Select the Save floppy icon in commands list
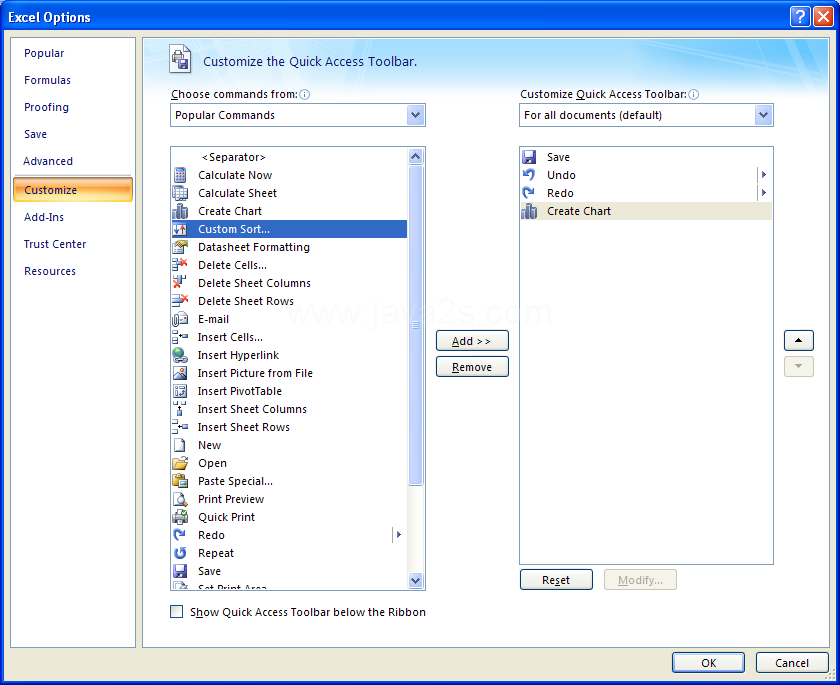 (x=180, y=571)
